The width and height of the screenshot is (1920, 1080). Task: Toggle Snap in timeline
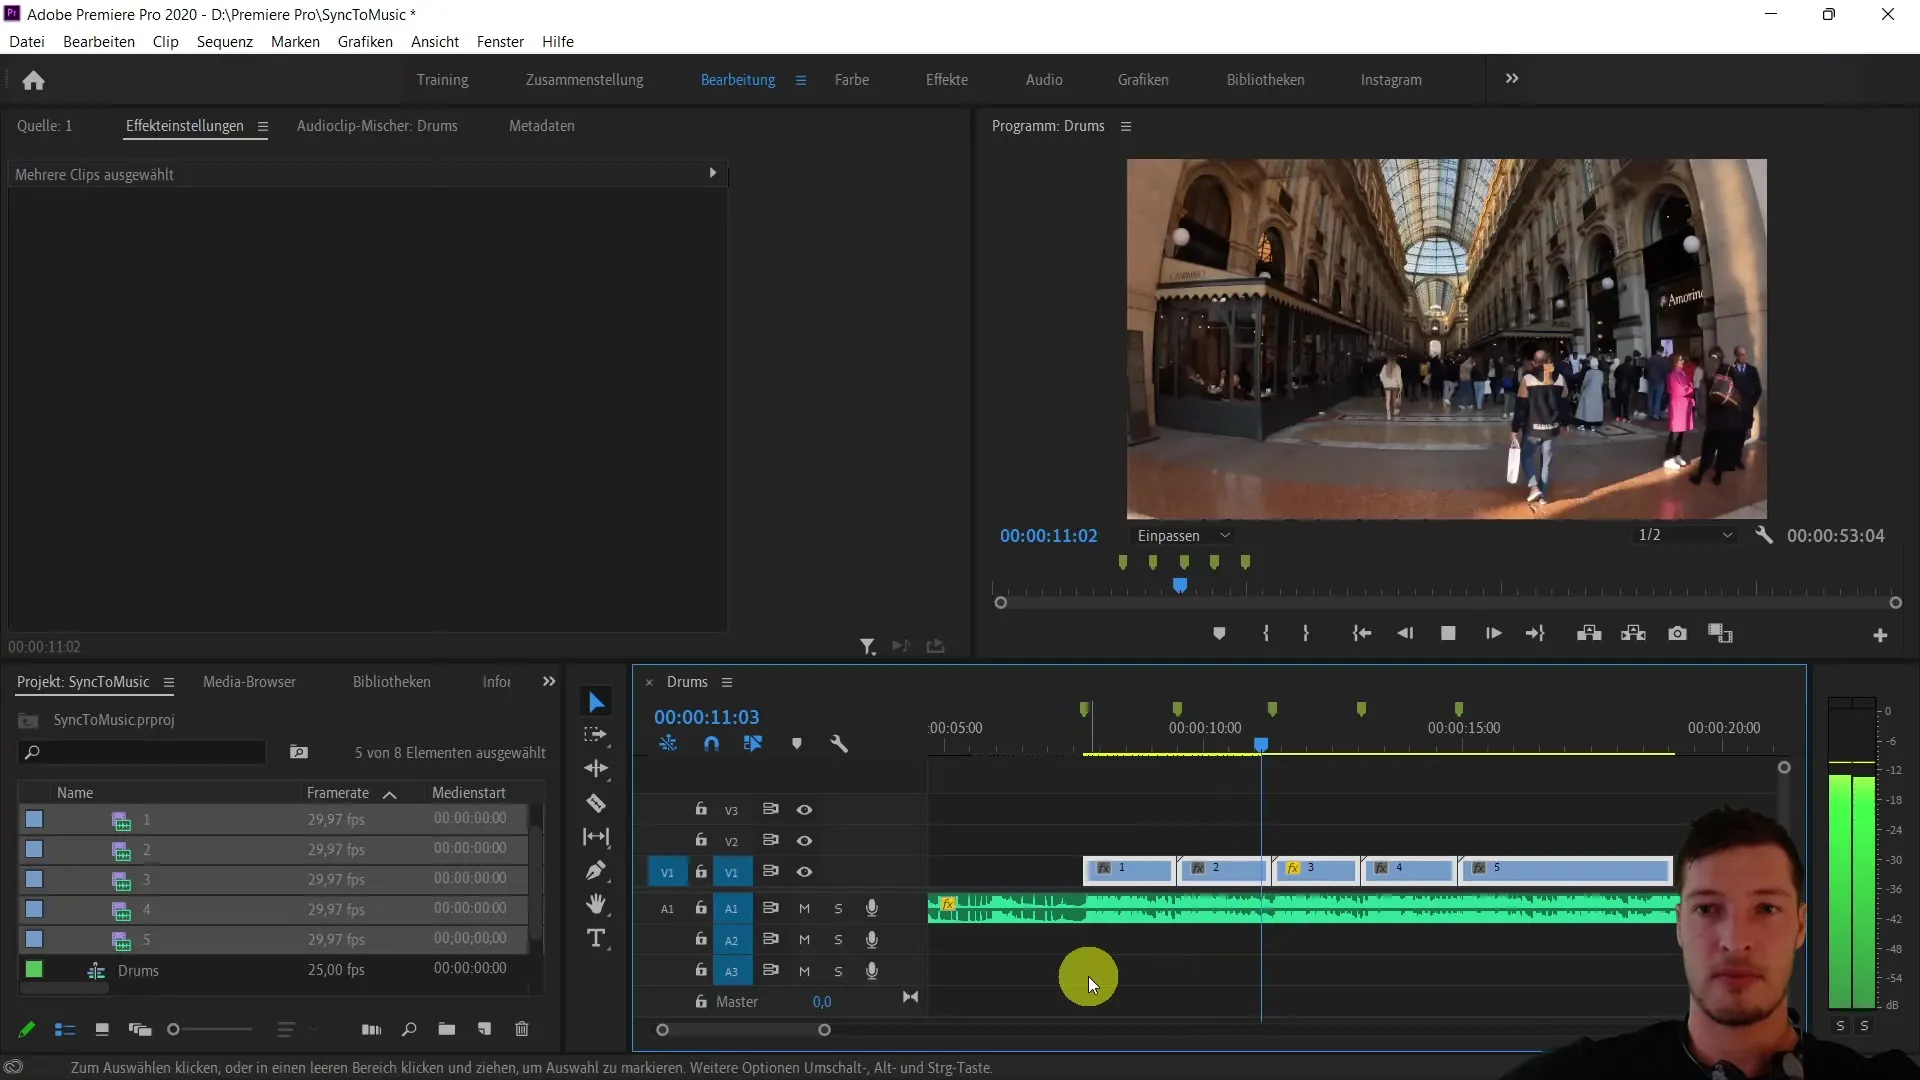[711, 744]
